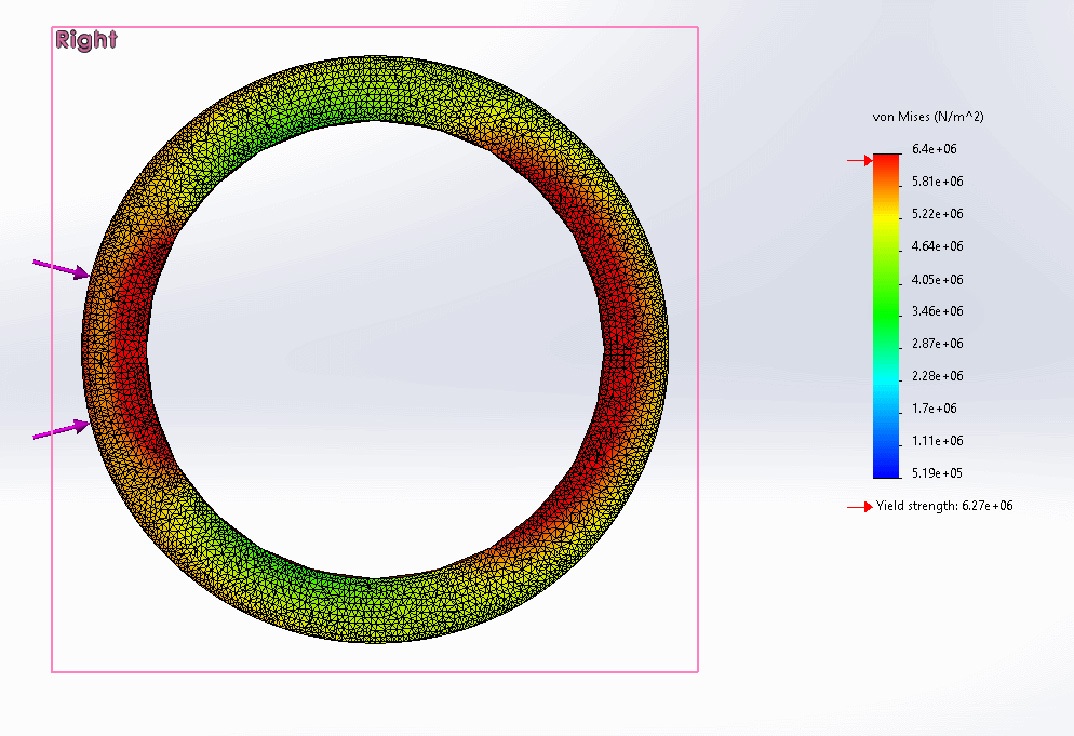Click the 5.22e+06 legend label

[x=937, y=214]
